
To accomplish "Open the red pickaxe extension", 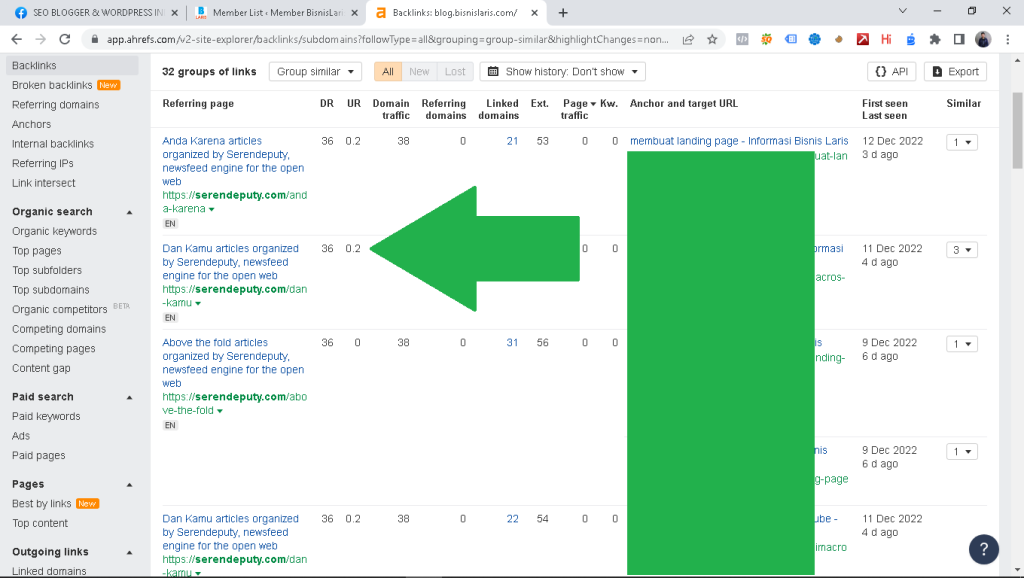I will coord(863,39).
